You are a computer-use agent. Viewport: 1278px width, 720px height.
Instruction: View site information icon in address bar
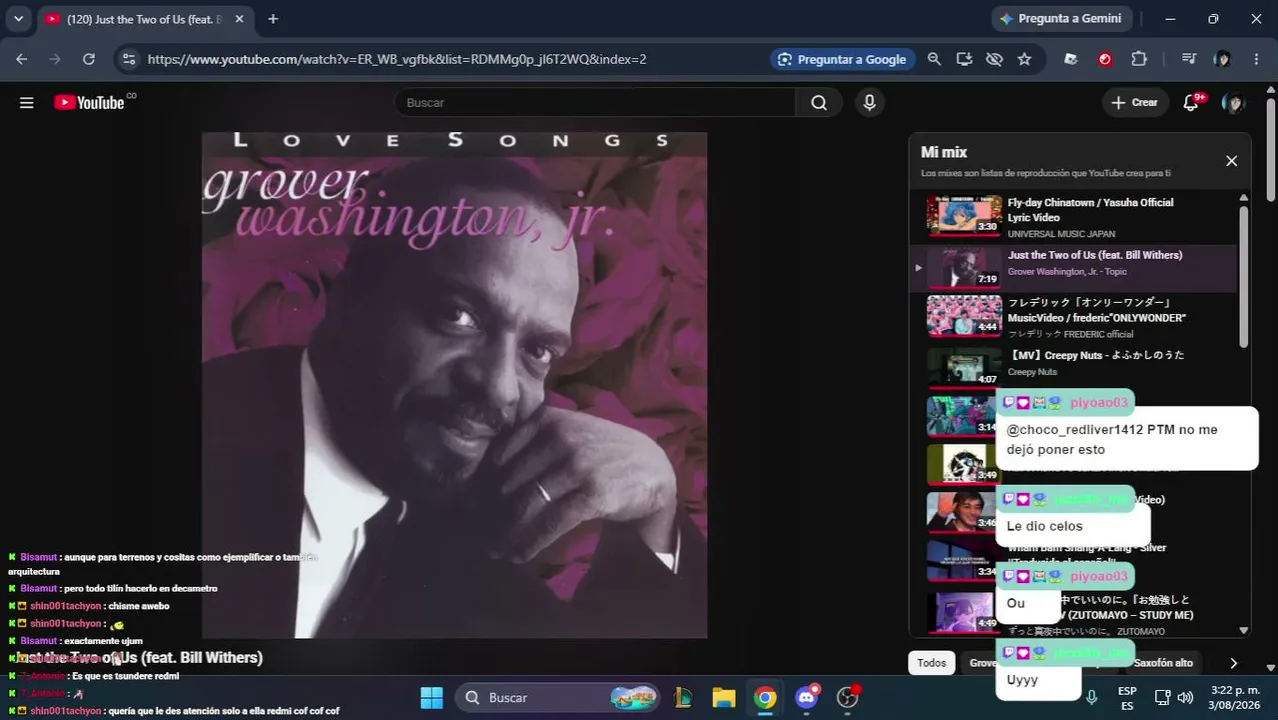(128, 59)
